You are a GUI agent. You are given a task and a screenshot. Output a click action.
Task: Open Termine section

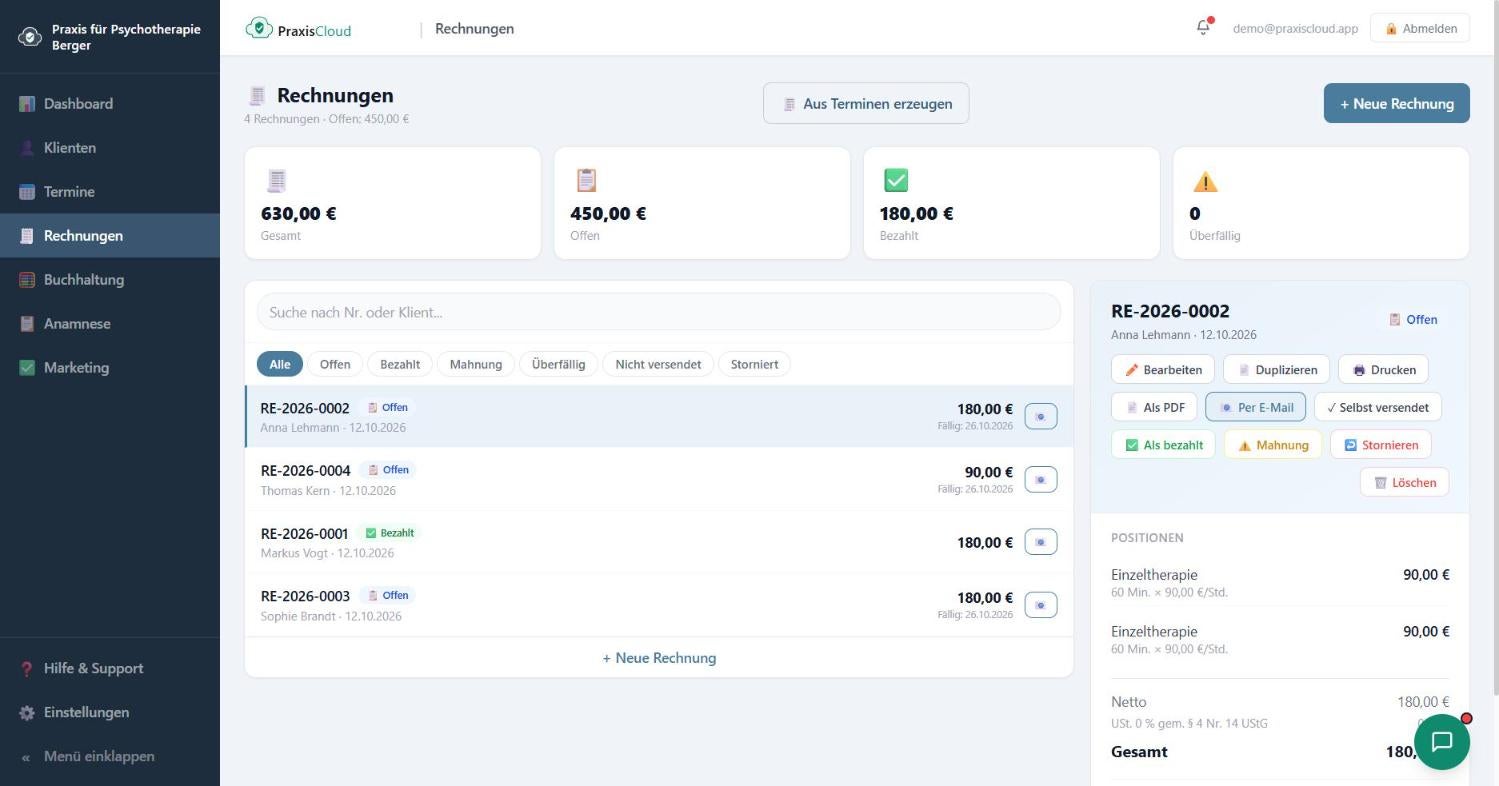click(x=110, y=192)
